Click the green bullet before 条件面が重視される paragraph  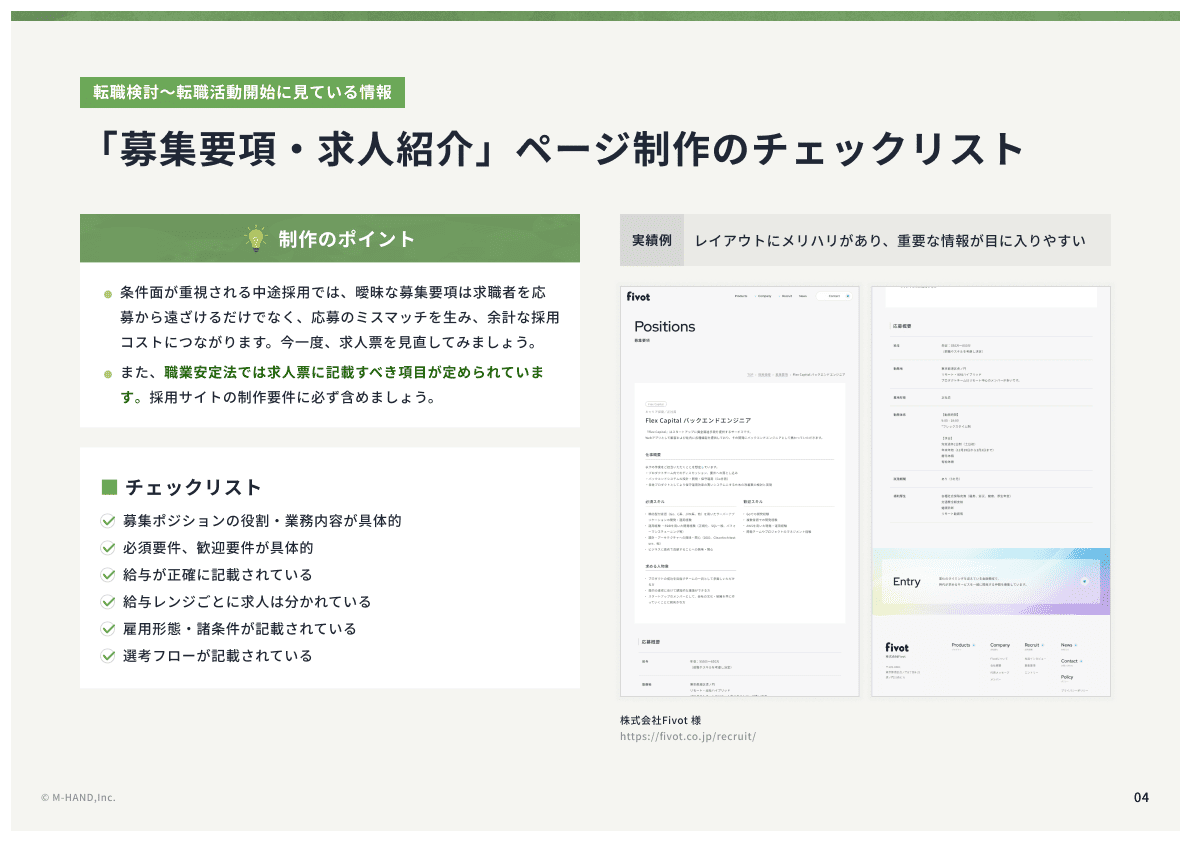click(x=108, y=295)
